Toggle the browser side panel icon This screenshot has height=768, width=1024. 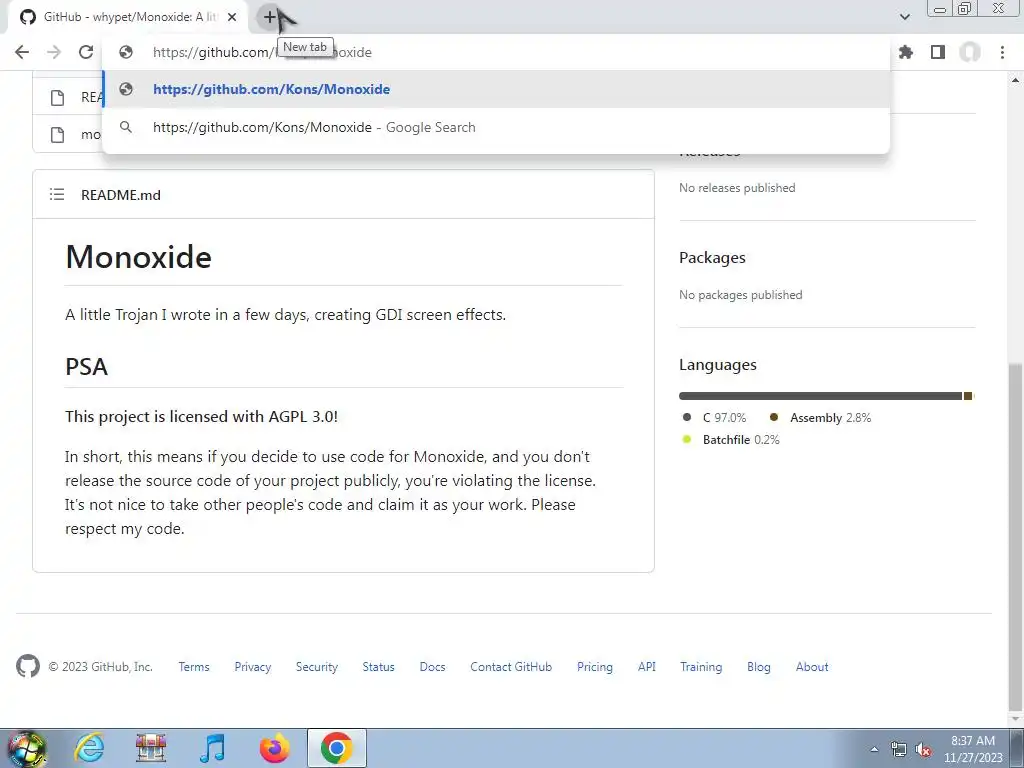pyautogui.click(x=938, y=52)
